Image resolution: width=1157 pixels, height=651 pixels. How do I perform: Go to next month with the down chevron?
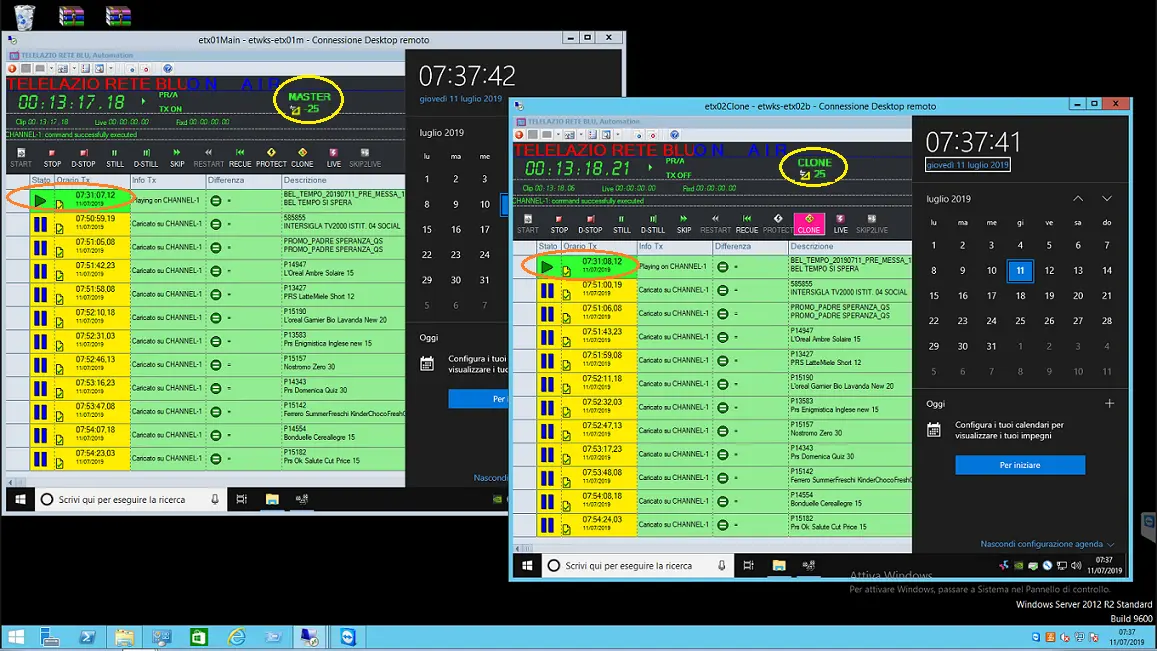[x=1107, y=199]
